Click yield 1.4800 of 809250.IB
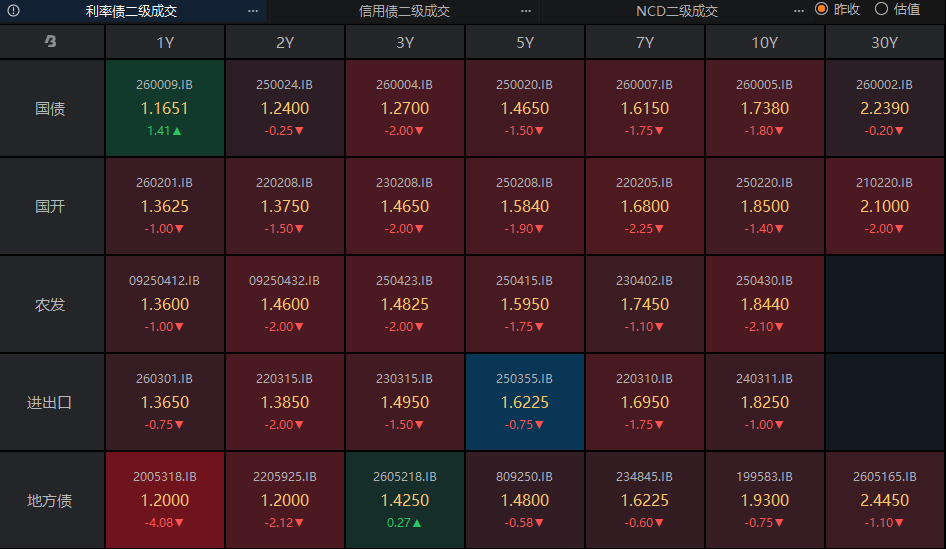Viewport: 946px width, 549px height. [525, 501]
